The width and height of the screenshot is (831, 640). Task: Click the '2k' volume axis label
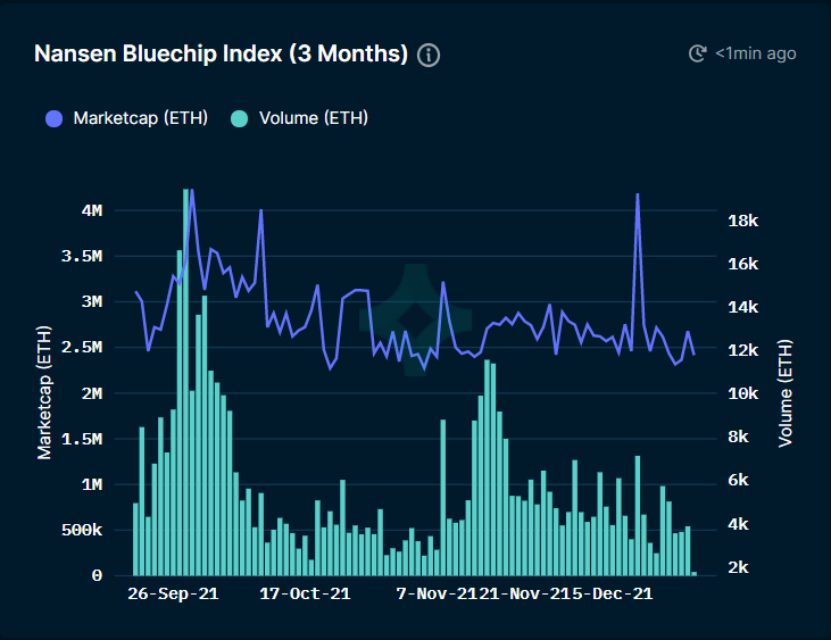click(x=738, y=567)
